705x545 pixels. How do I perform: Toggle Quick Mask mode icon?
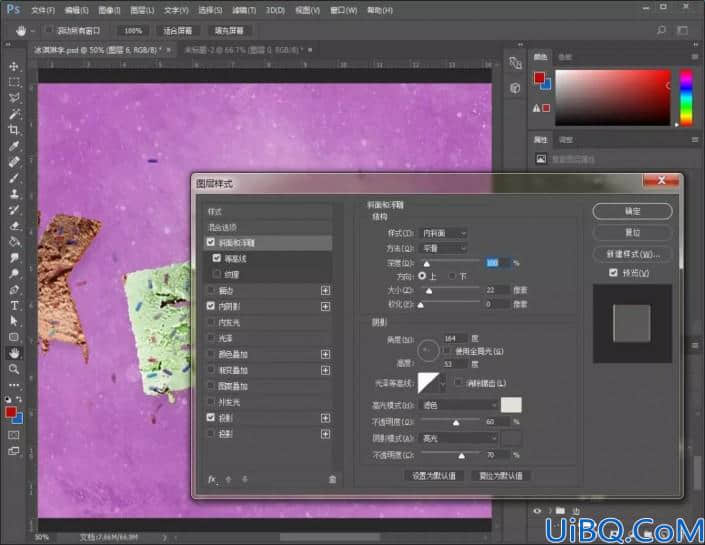(x=14, y=435)
